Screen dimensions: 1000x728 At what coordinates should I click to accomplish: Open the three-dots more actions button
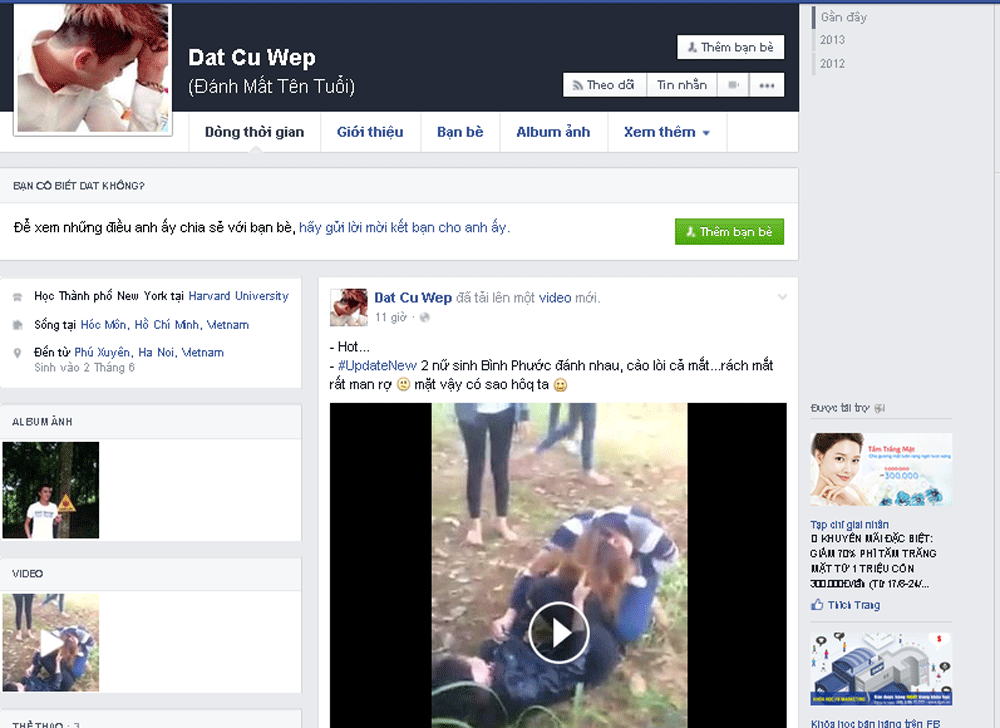(767, 86)
